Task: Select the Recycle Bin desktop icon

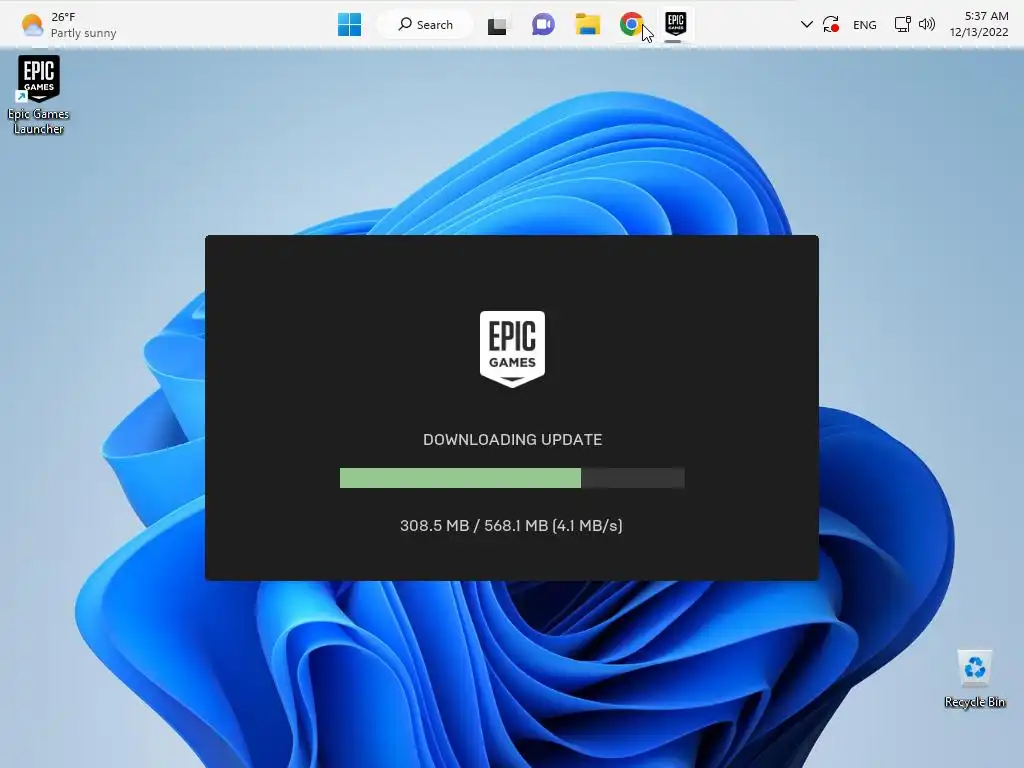Action: point(974,679)
